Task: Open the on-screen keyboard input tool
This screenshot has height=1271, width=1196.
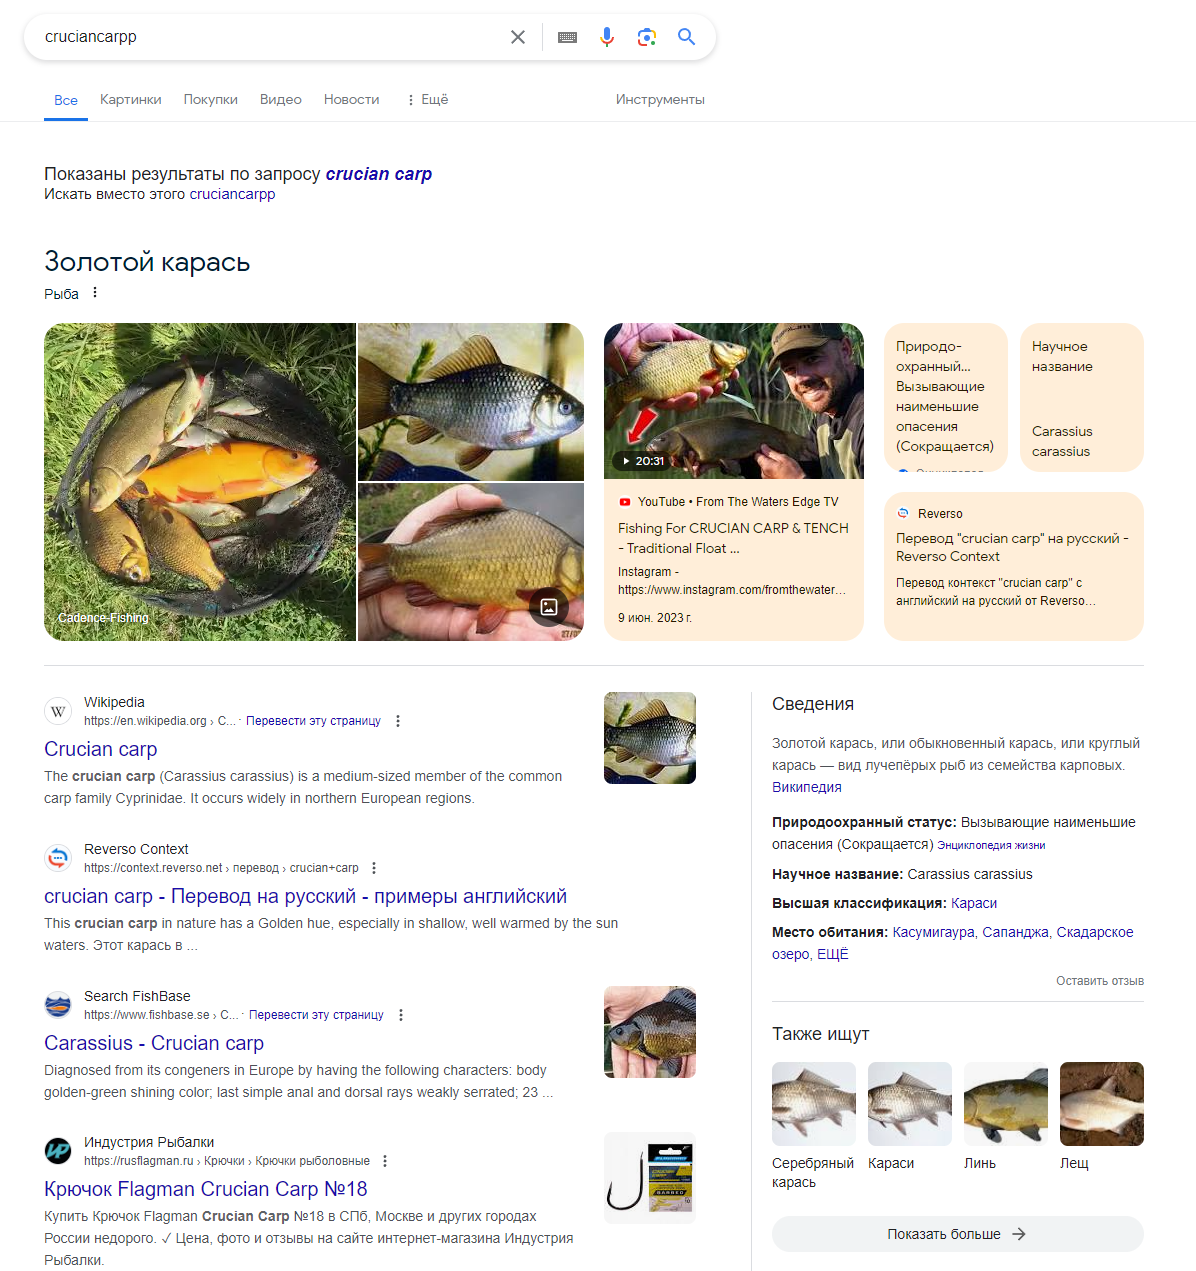Action: pos(567,37)
